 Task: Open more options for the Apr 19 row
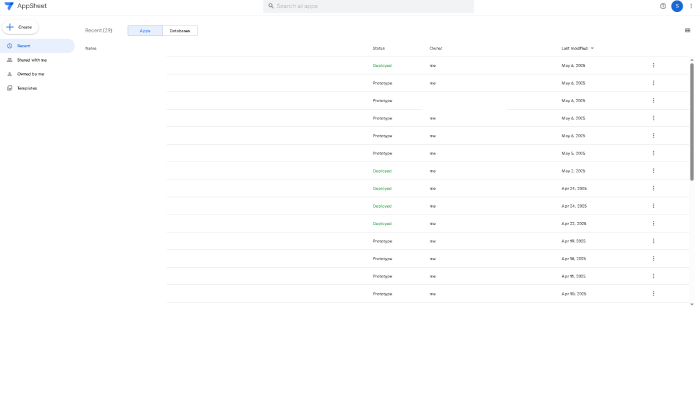coord(654,241)
